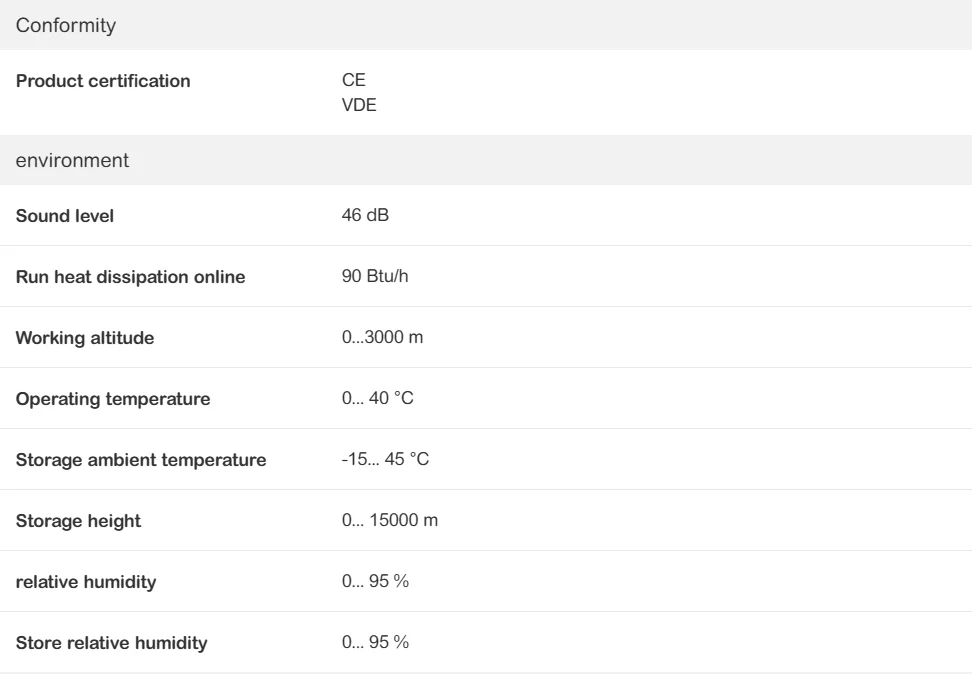
Task: Click the Conformity section header
Action: 67,26
